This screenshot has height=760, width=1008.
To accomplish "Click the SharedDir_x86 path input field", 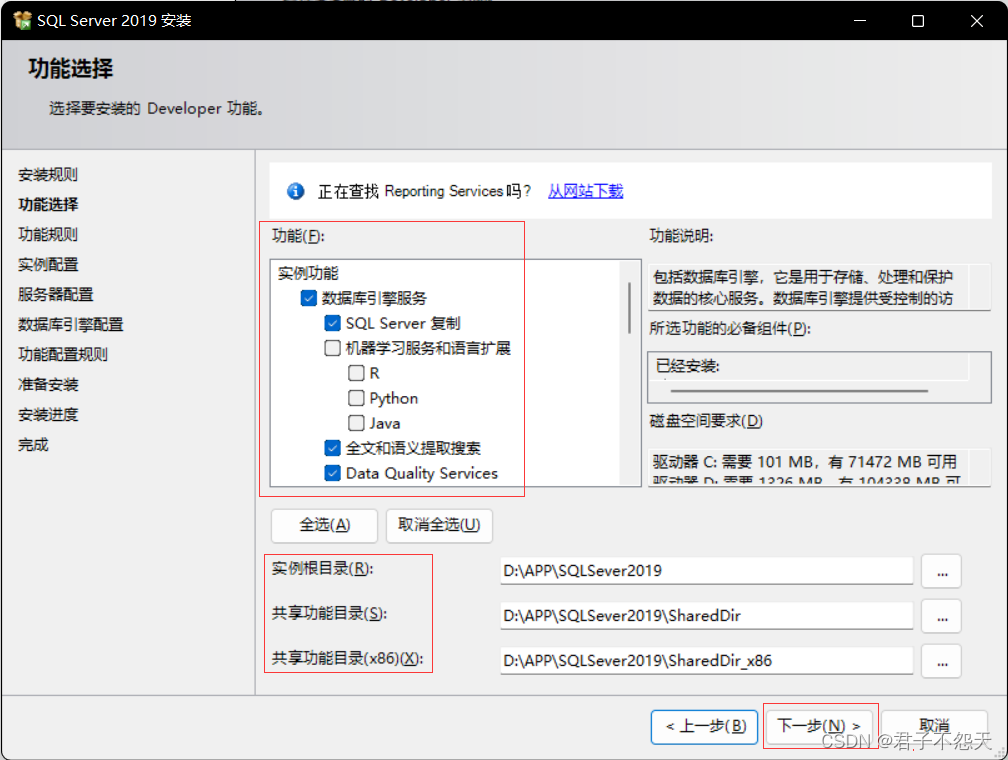I will pos(706,661).
